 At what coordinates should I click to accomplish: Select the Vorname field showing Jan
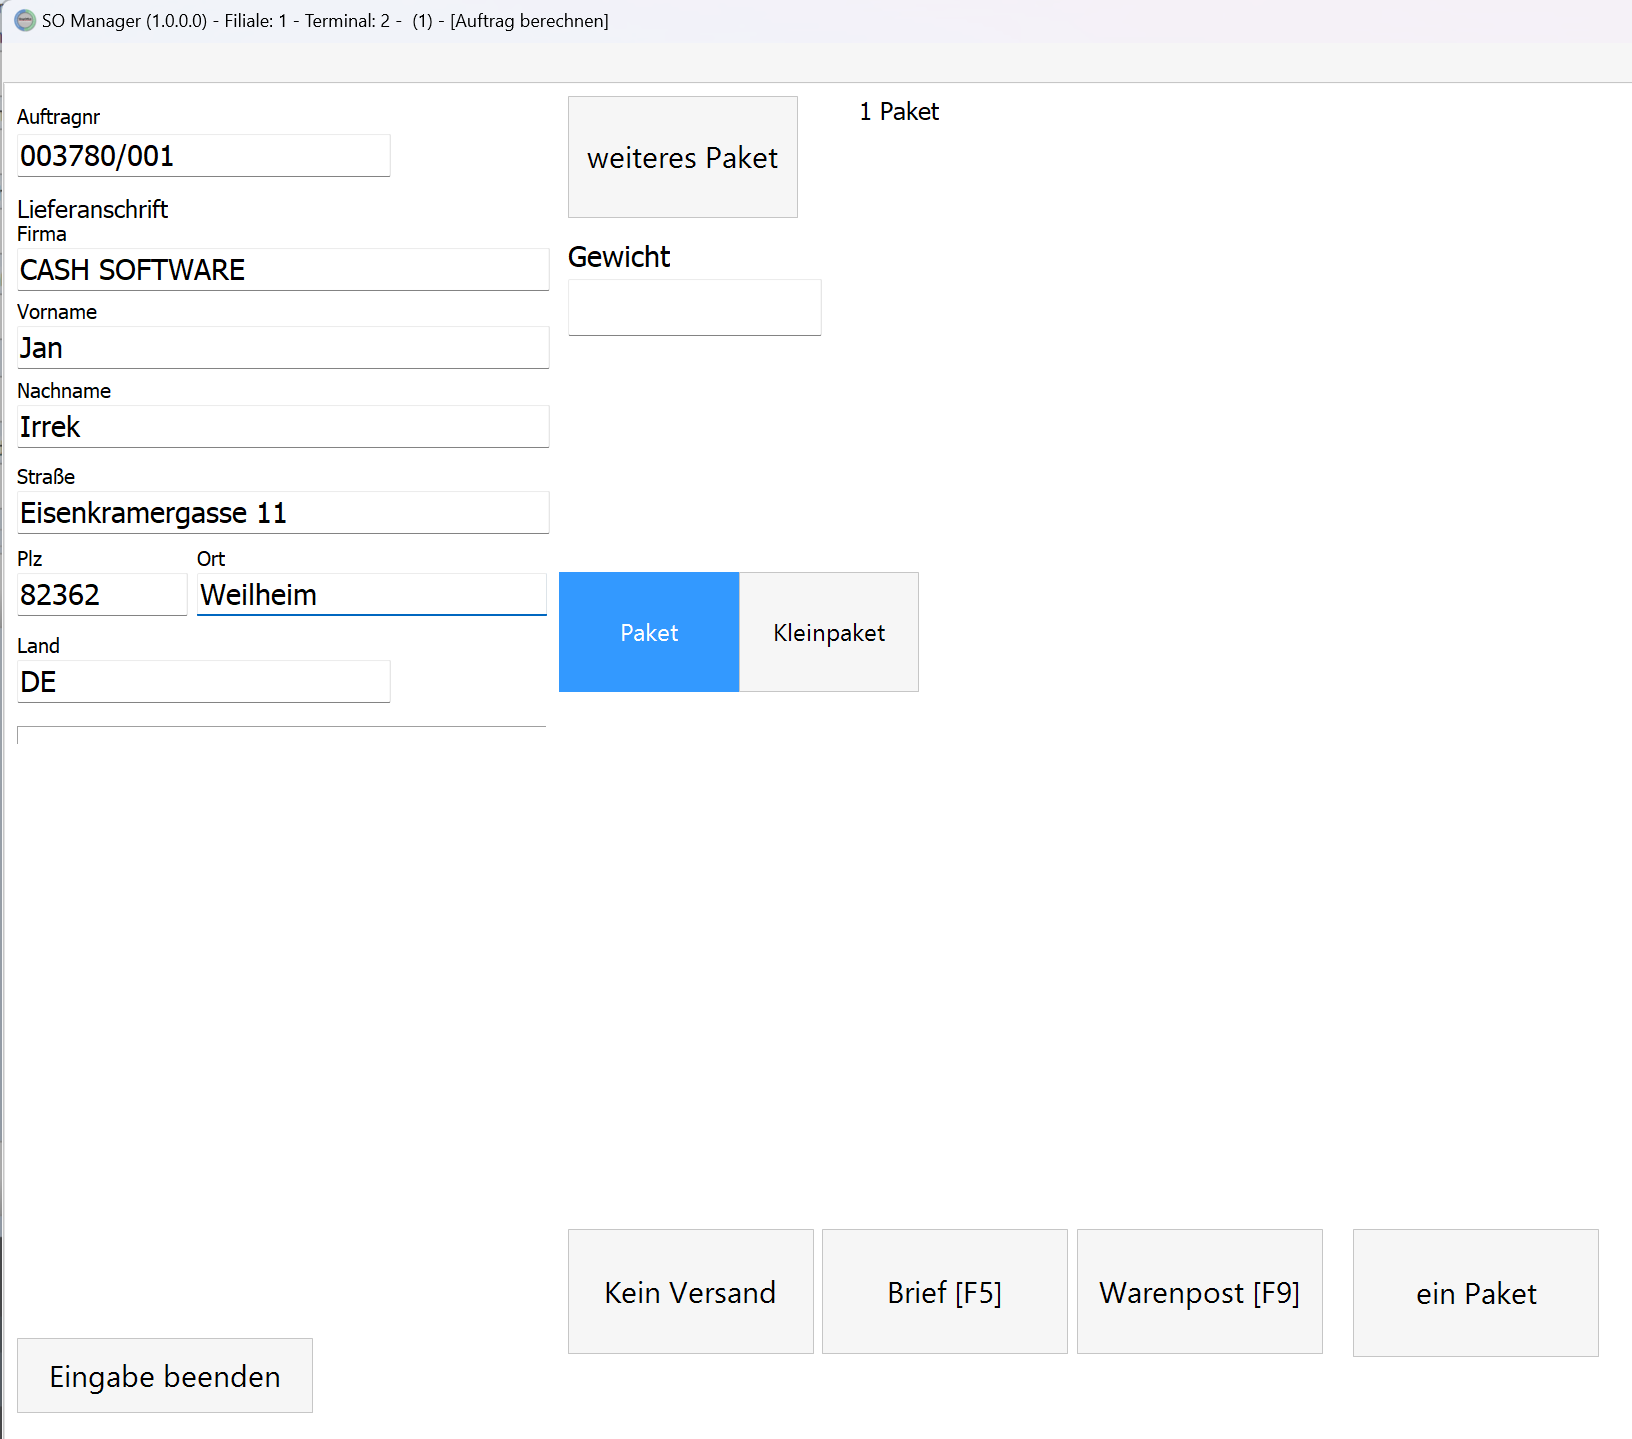(283, 348)
